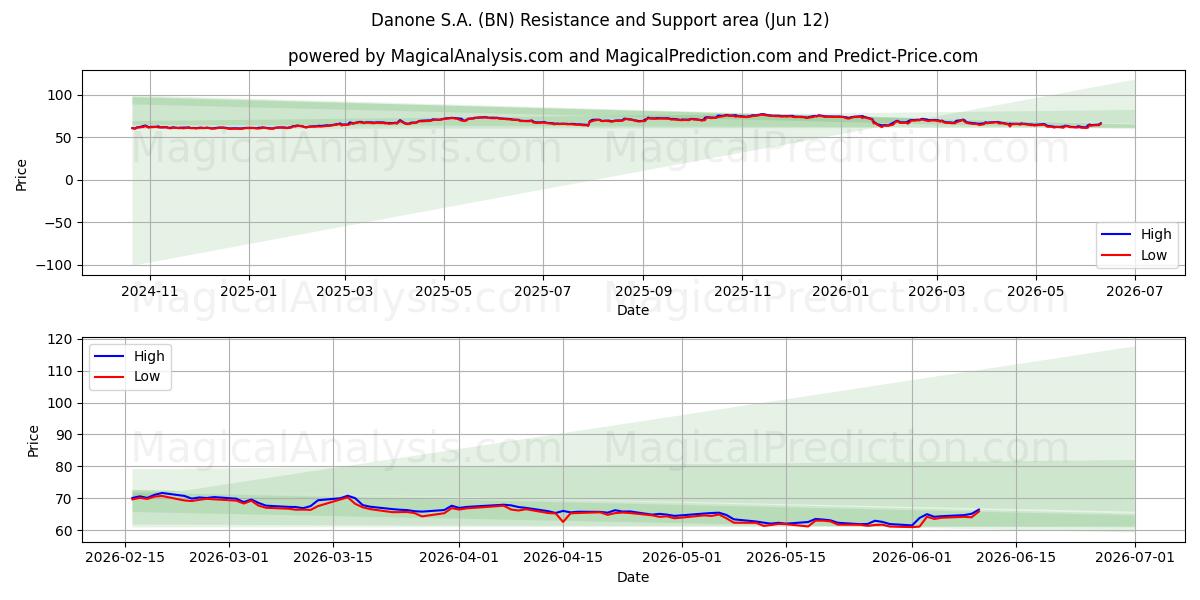1200x600 pixels.
Task: Click the '2024-11' date tick on upper chart
Action: pos(149,290)
